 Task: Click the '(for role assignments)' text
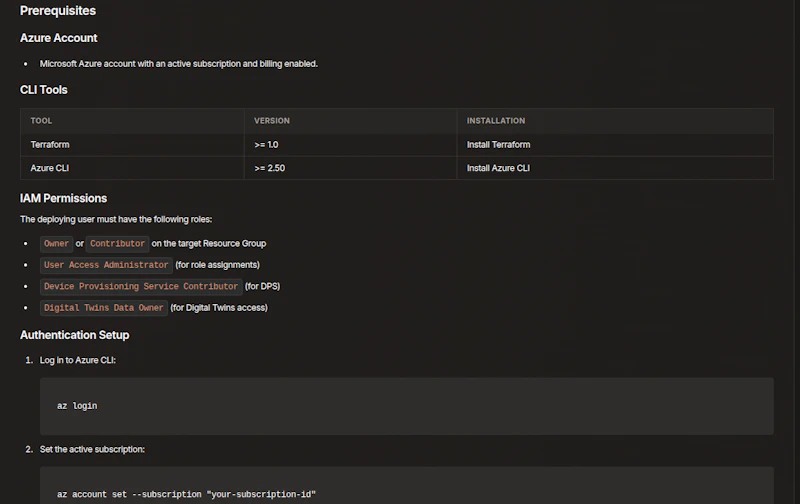[217, 265]
